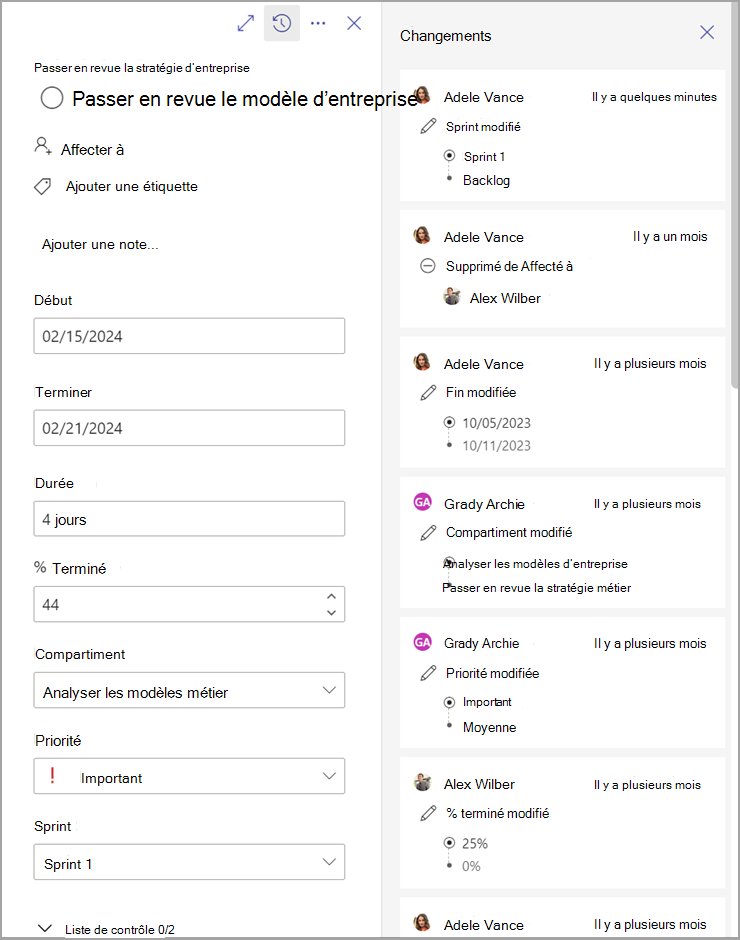Click the 10/05/2023 new end date

pyautogui.click(x=497, y=423)
